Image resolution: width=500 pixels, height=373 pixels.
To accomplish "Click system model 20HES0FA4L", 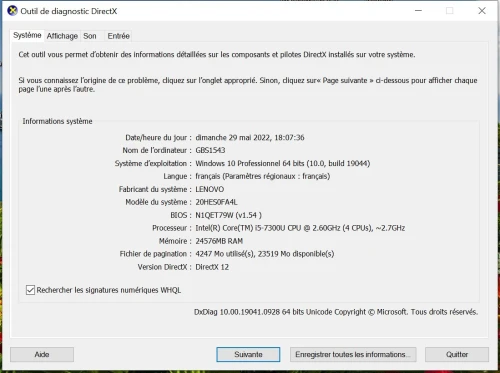I will tap(216, 202).
